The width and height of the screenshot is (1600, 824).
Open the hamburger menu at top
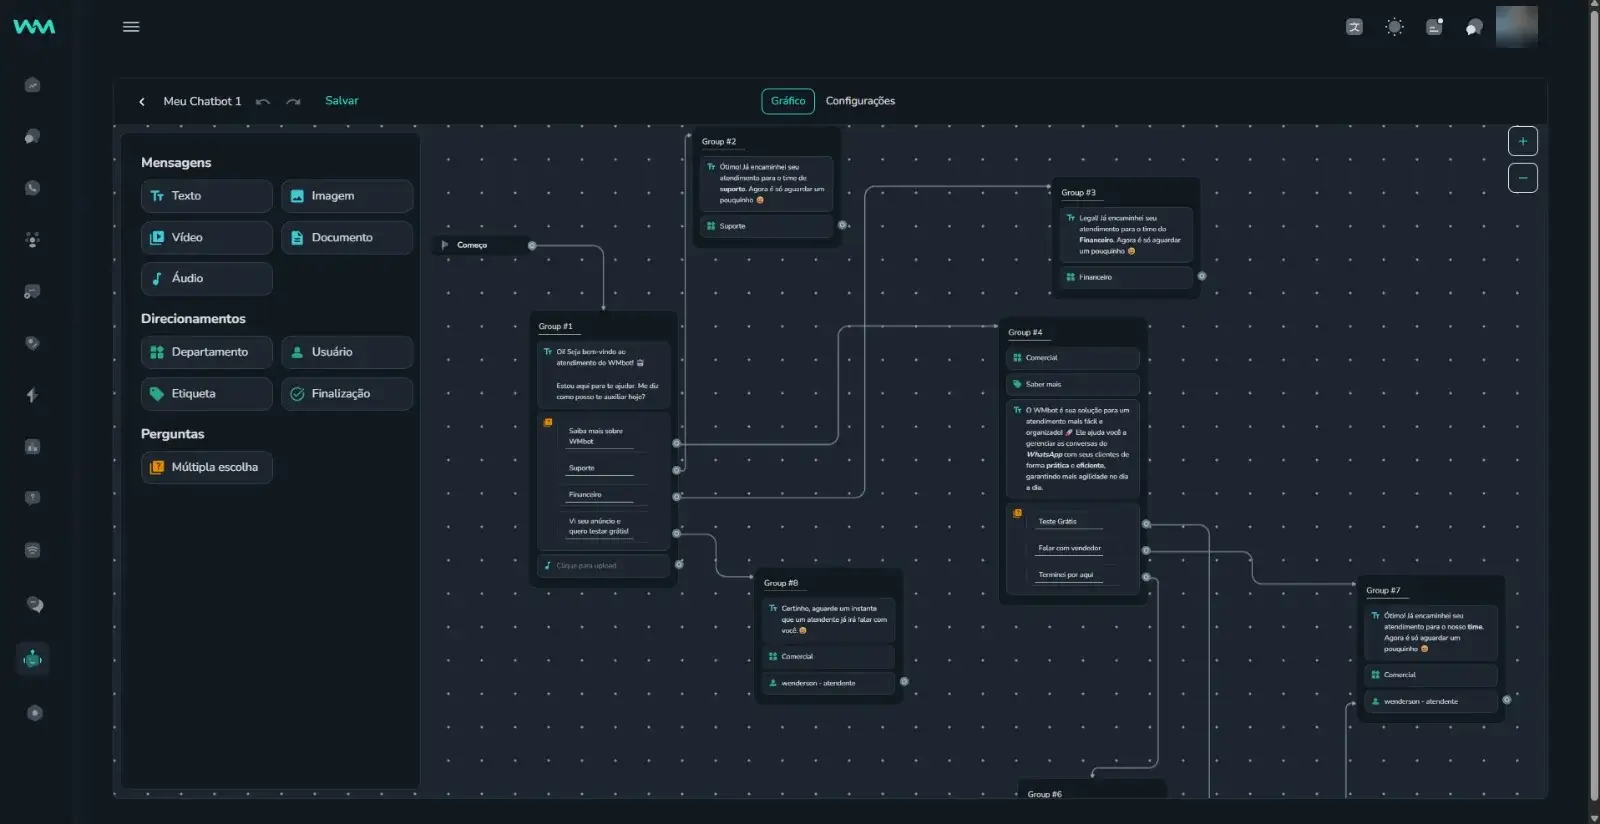[x=131, y=27]
